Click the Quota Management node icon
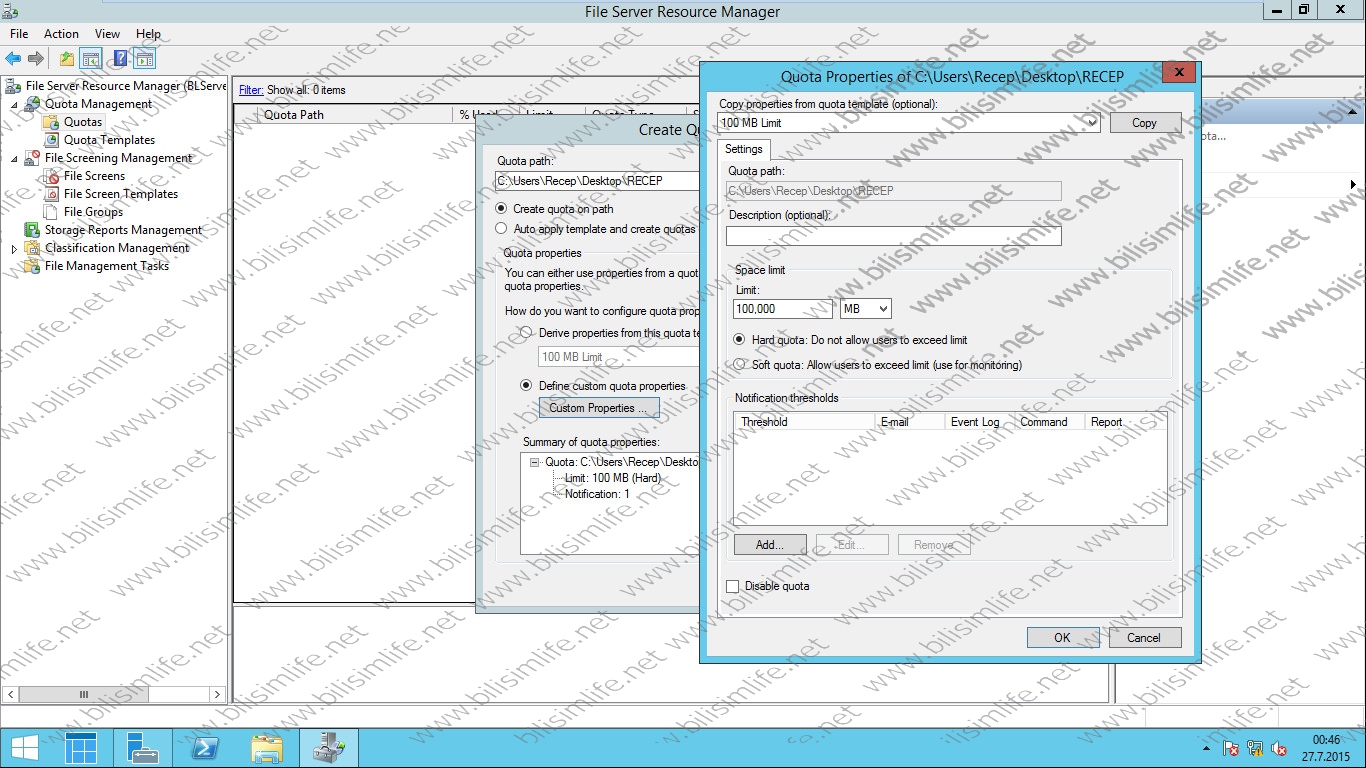The image size is (1366, 768). 33,104
